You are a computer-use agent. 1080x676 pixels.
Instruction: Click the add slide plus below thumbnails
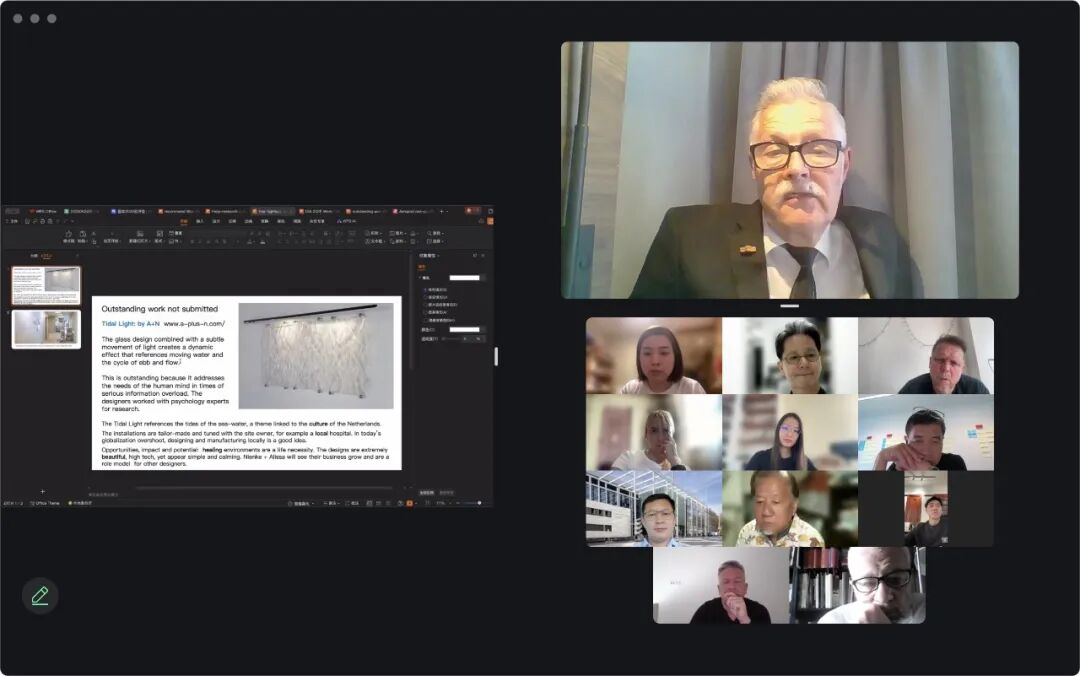(43, 491)
